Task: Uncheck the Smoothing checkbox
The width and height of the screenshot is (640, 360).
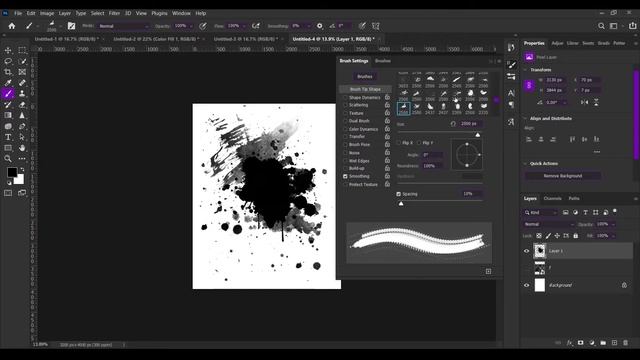Action: point(345,176)
